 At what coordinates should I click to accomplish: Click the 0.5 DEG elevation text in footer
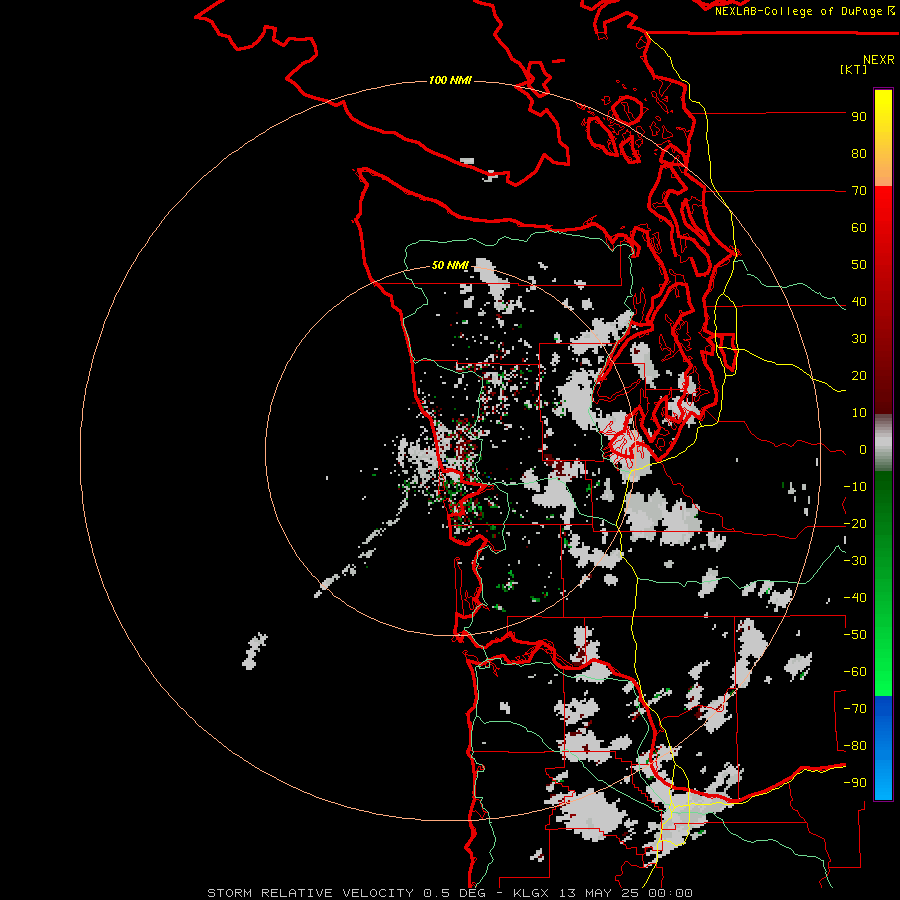[454, 893]
